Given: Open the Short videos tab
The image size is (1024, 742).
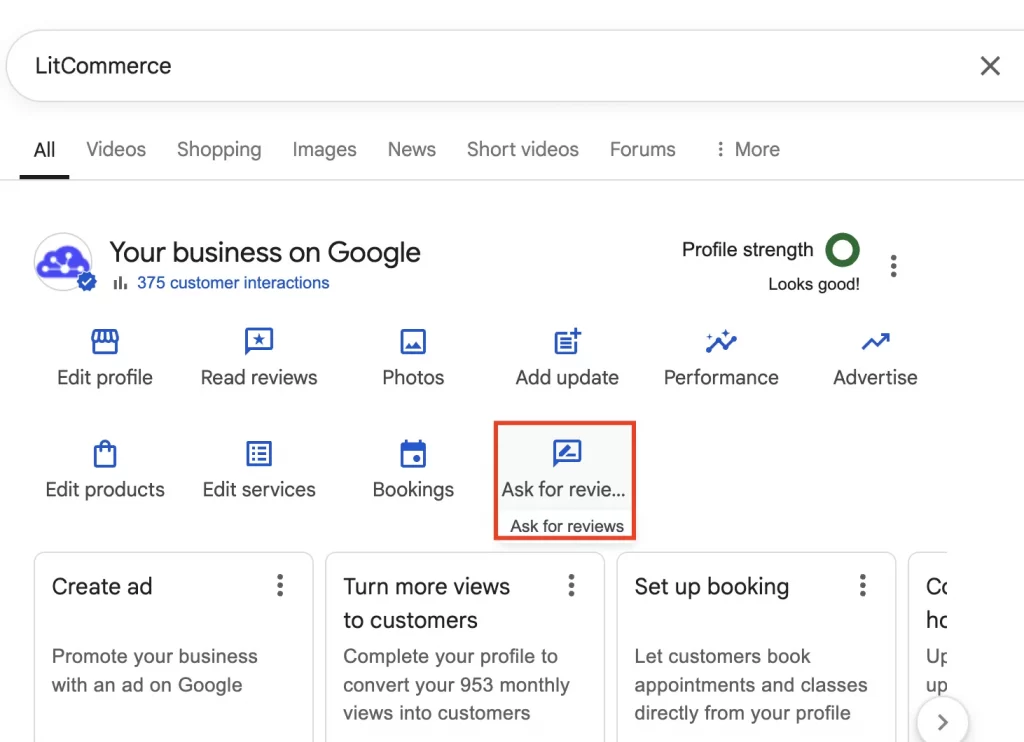Looking at the screenshot, I should tap(523, 150).
